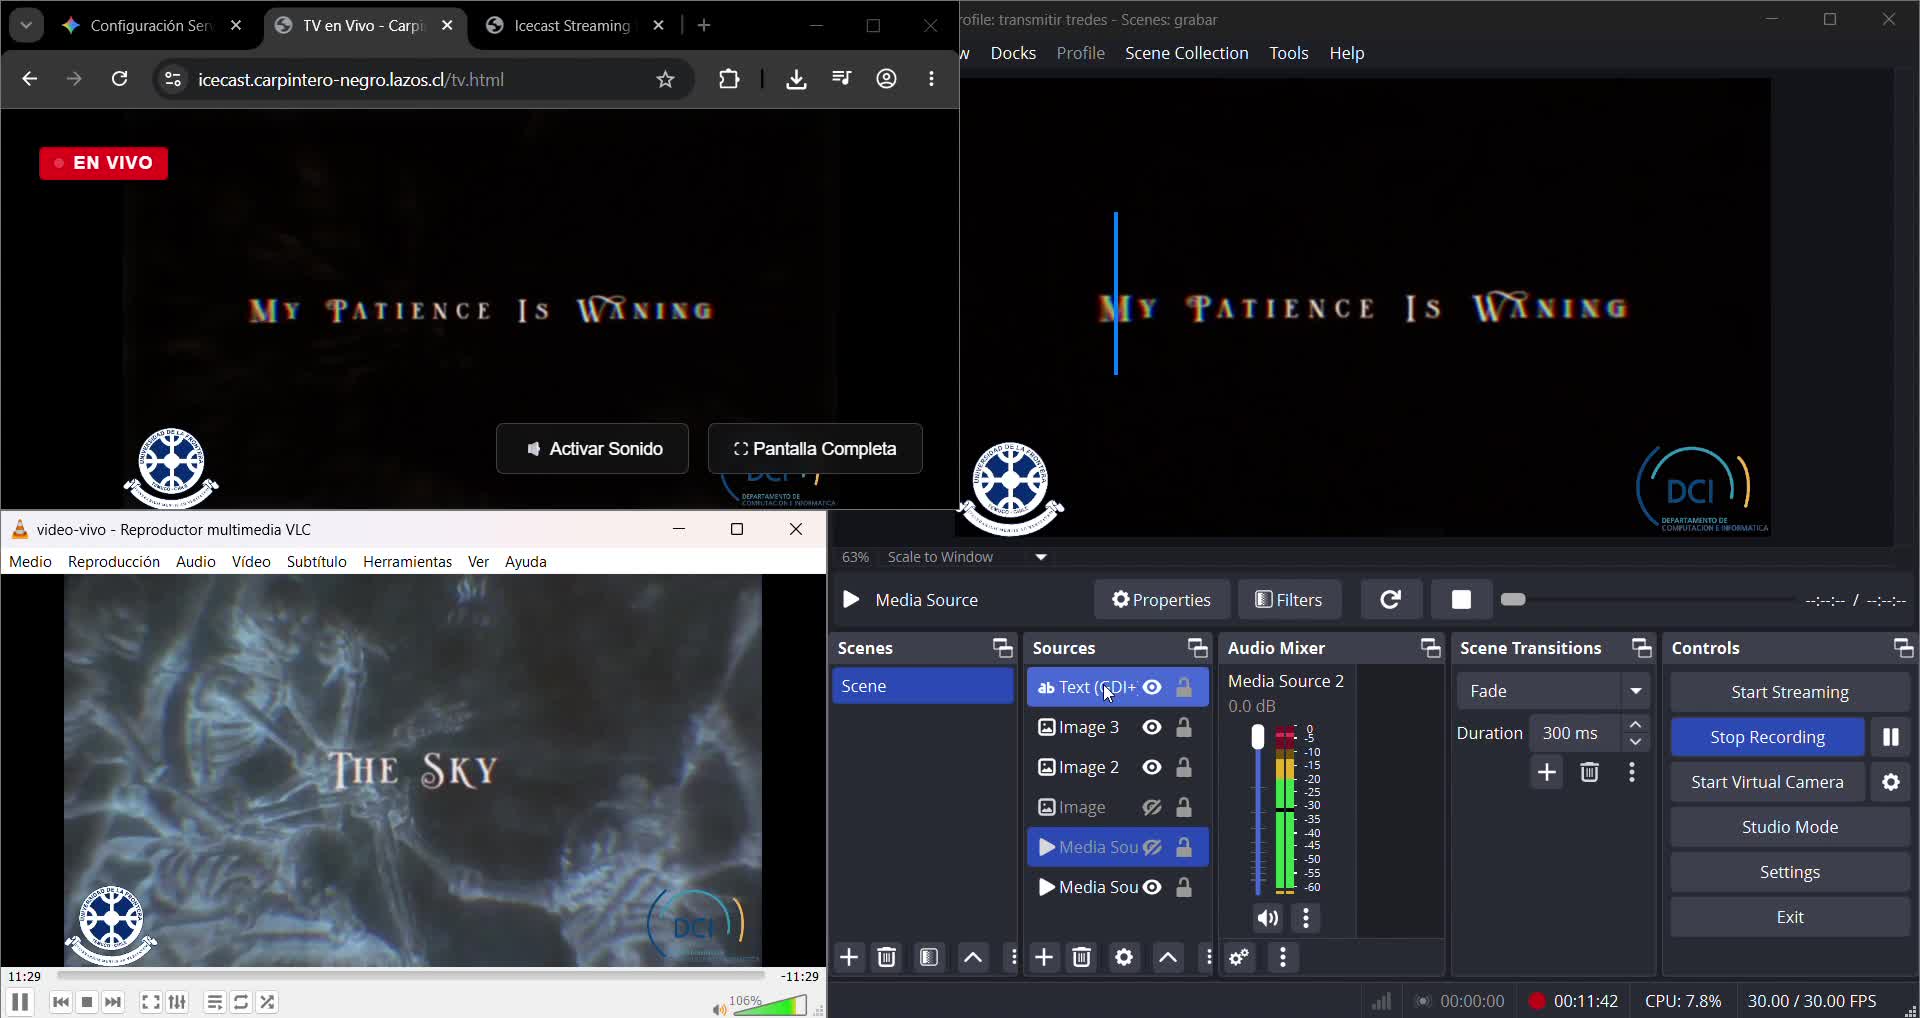Click Activar Sonido on web player
Screen dimensions: 1920x1018
click(x=592, y=449)
